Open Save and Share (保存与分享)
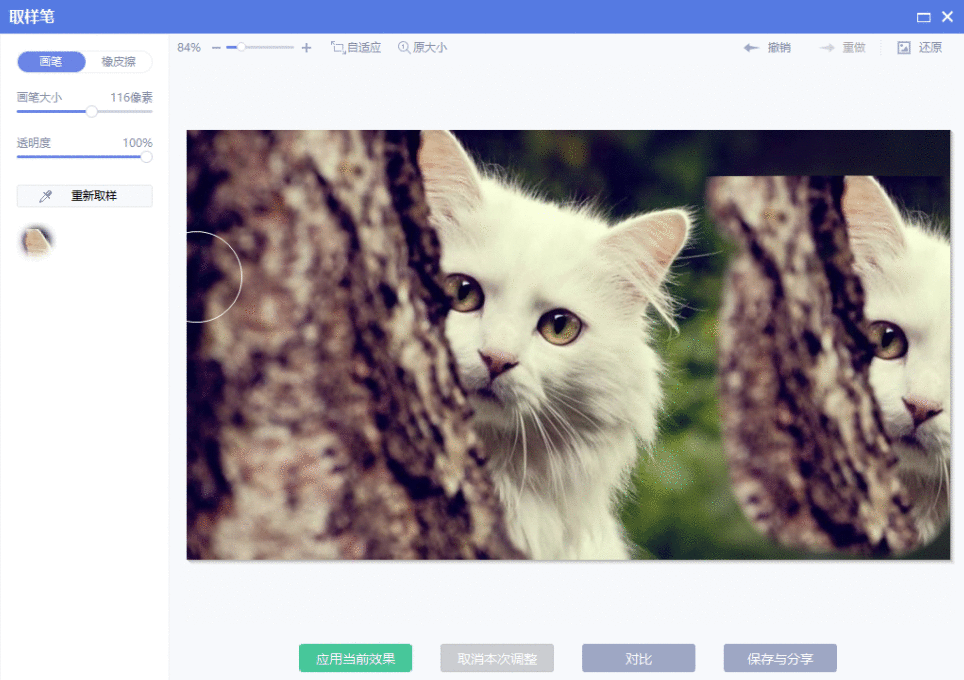The image size is (964, 680). [780, 658]
